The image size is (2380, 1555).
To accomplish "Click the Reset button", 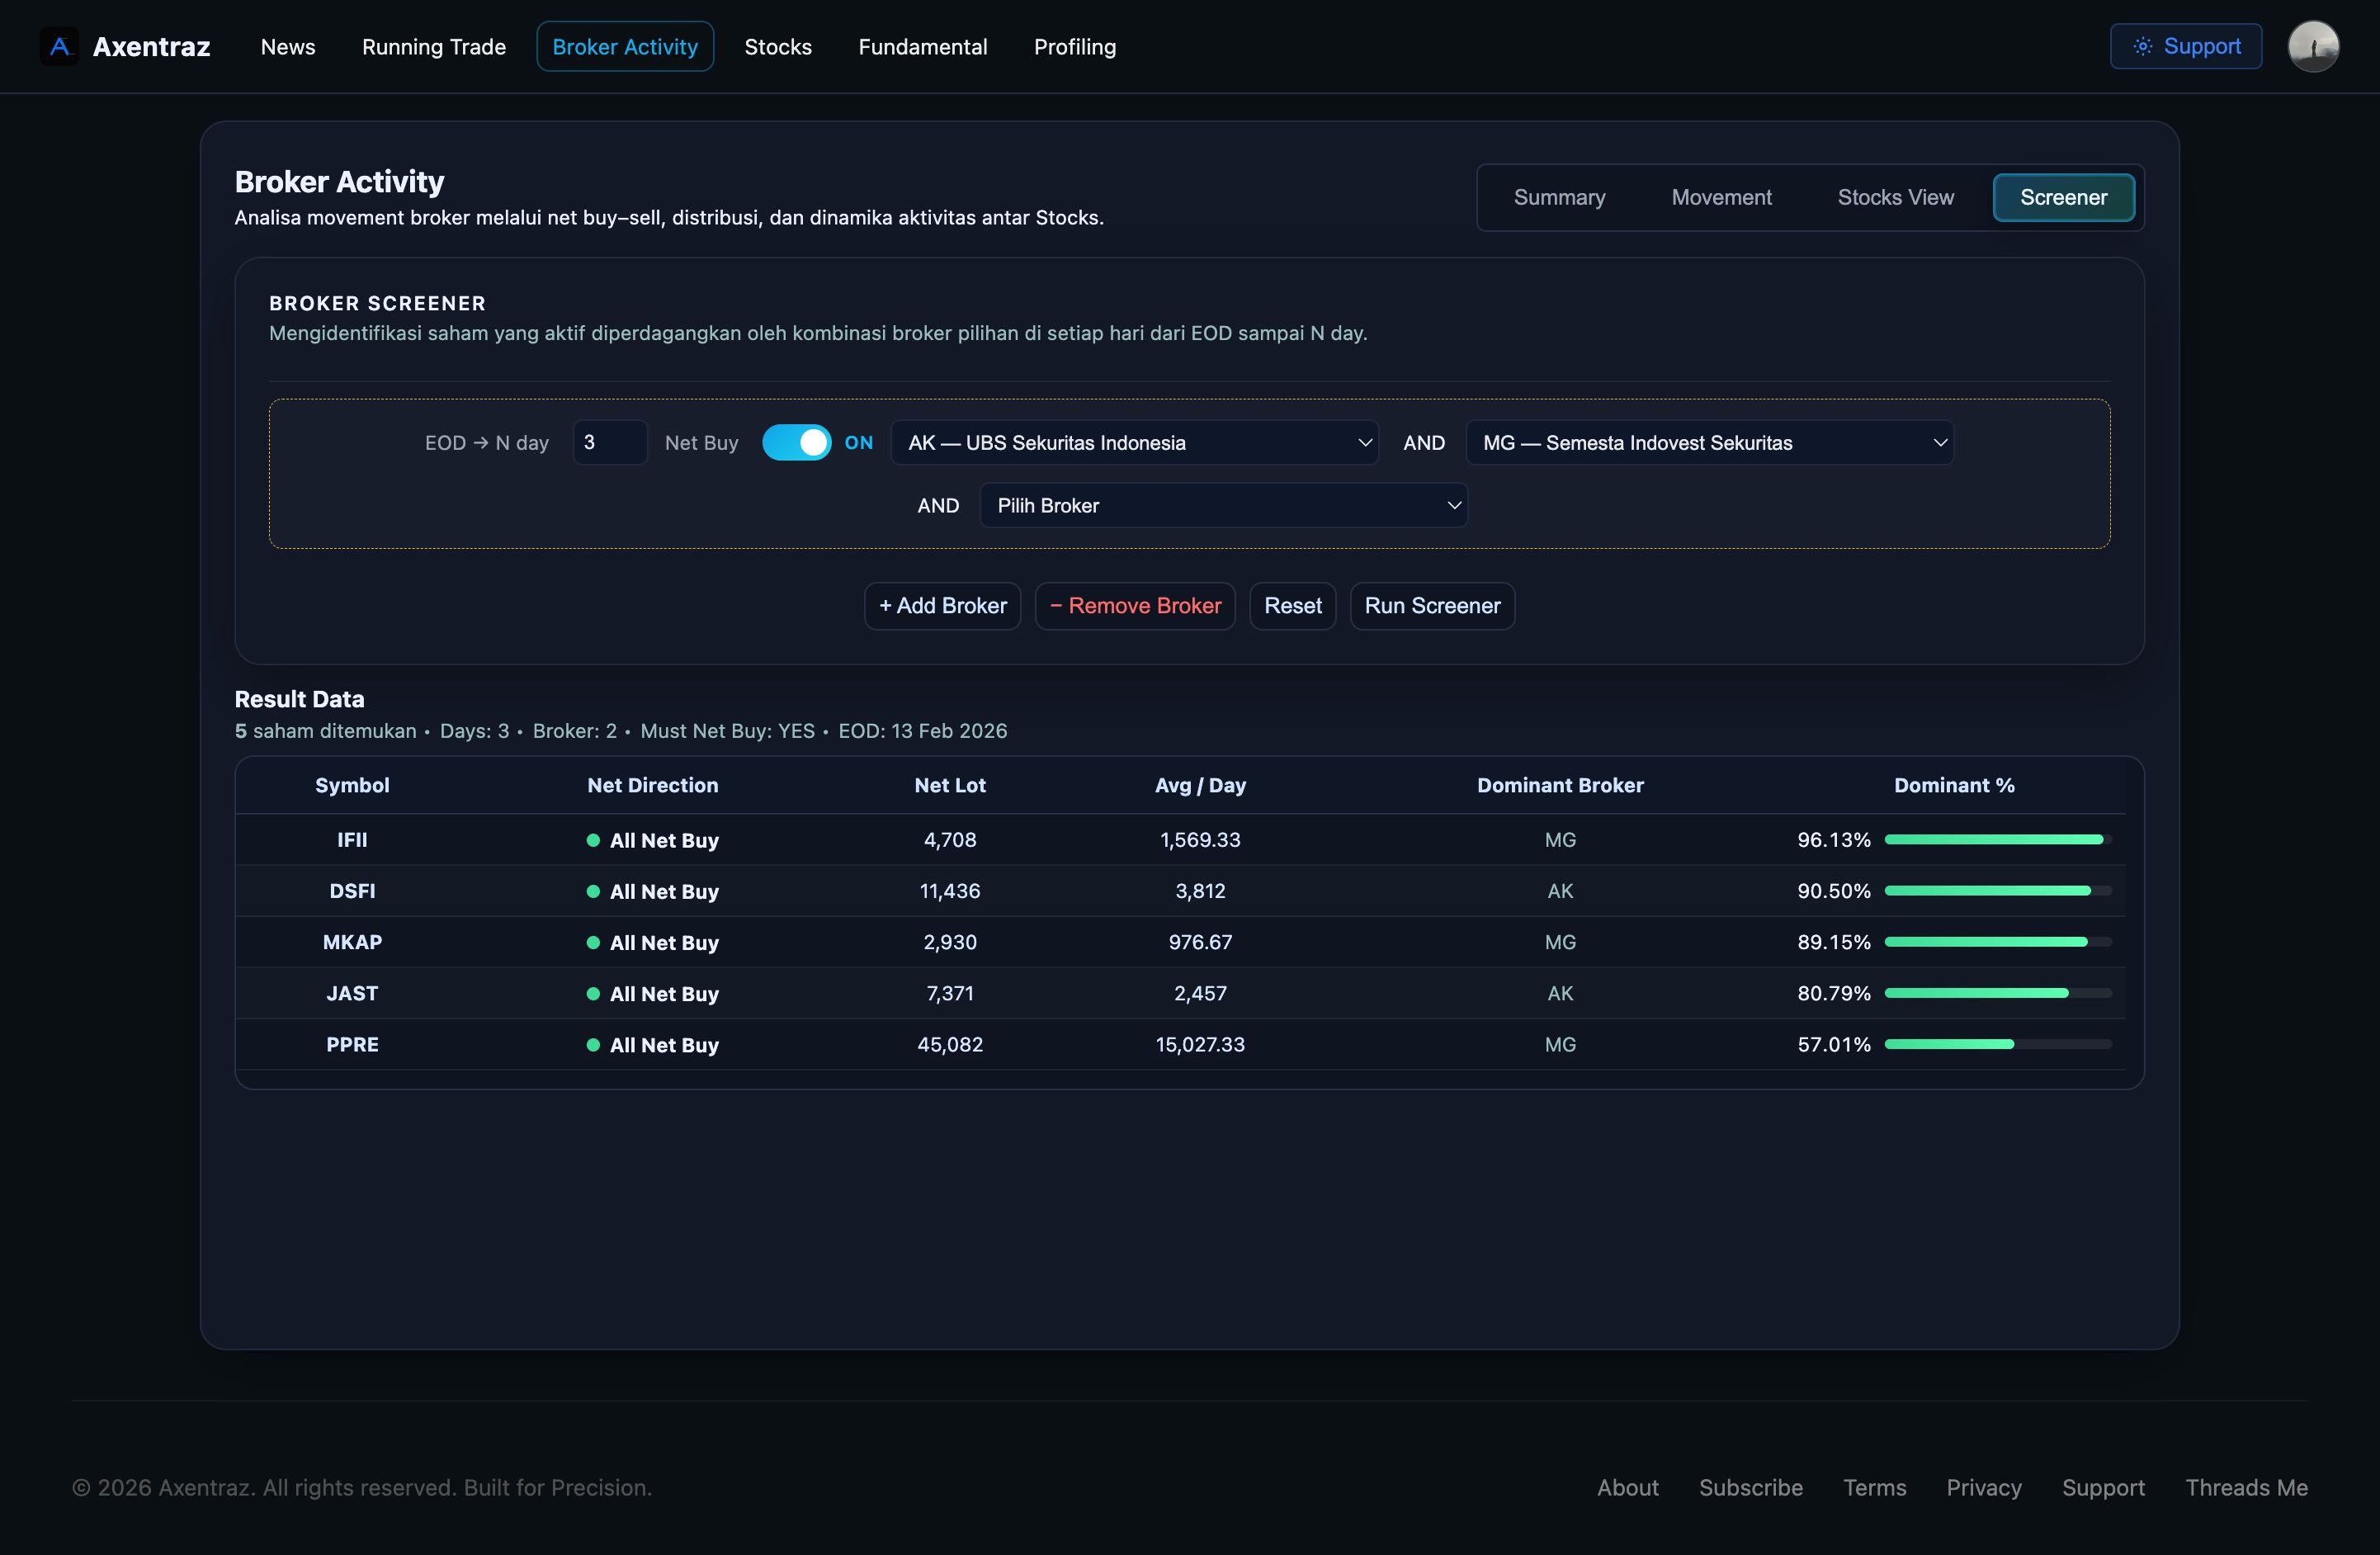I will (1292, 605).
